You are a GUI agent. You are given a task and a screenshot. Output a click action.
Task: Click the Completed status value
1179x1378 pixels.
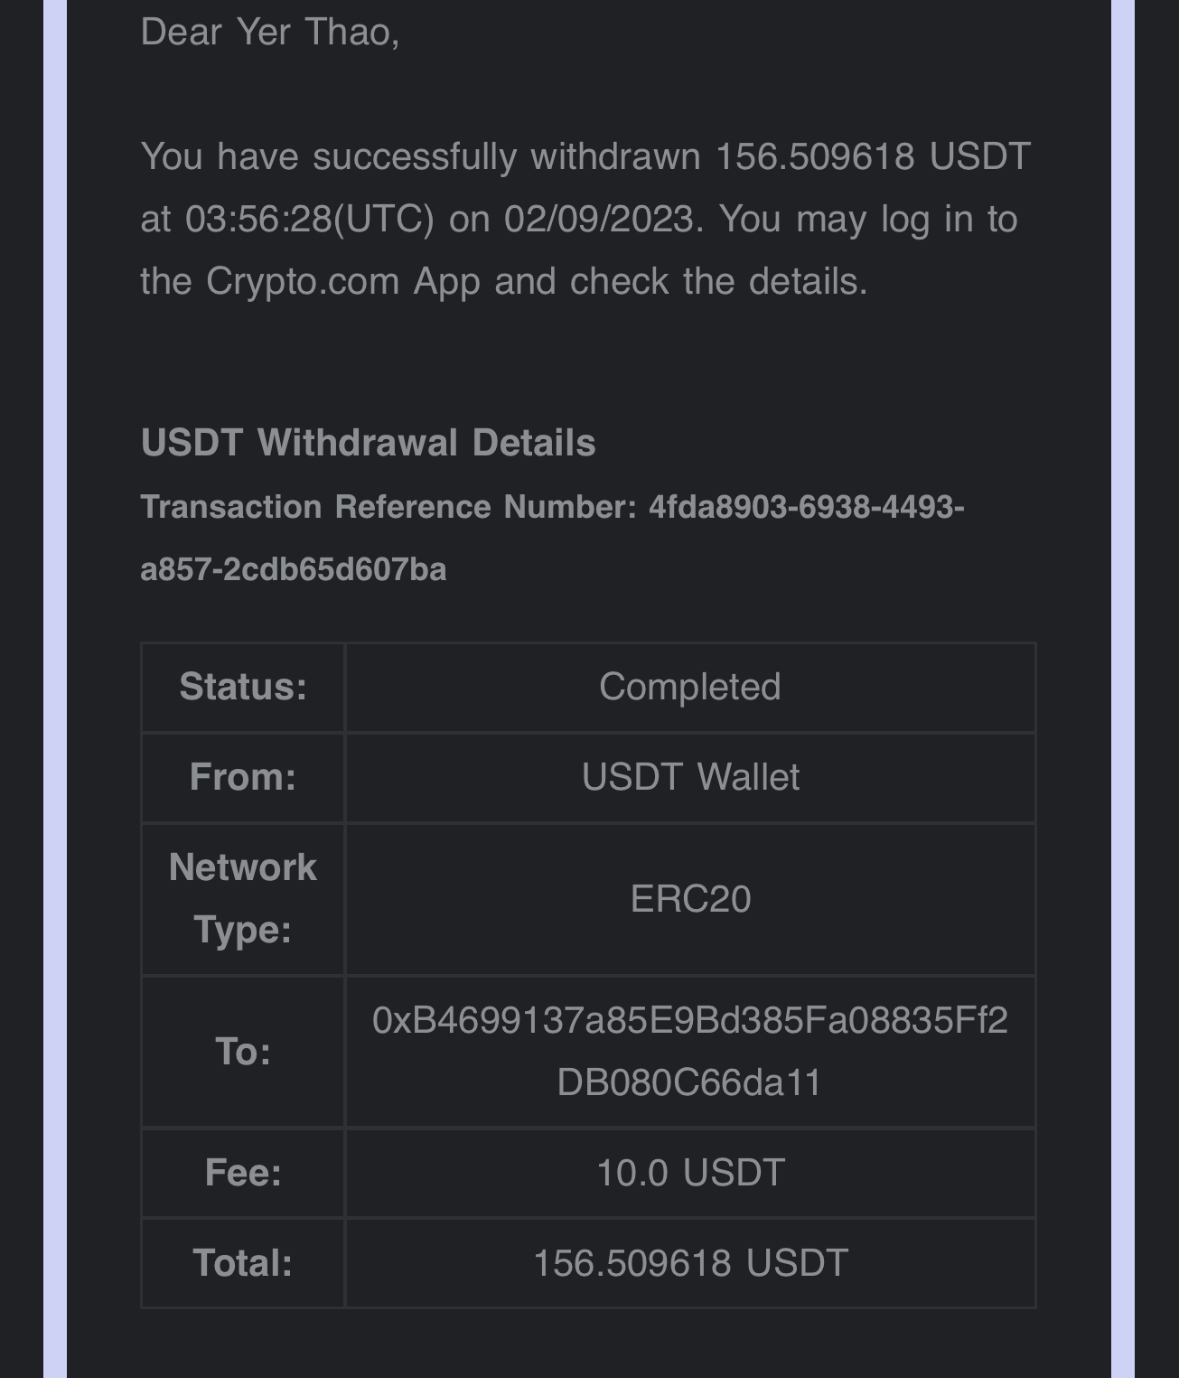pos(690,687)
